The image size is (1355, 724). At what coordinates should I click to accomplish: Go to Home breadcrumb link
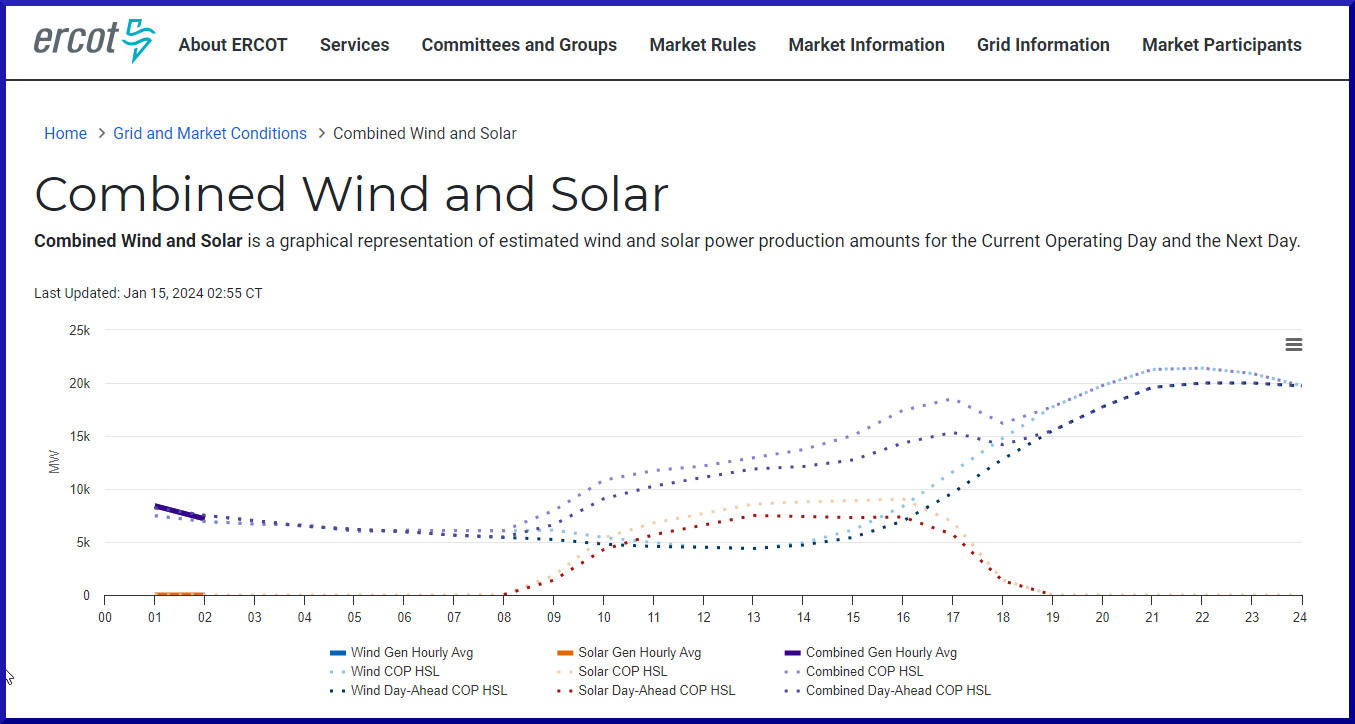65,134
